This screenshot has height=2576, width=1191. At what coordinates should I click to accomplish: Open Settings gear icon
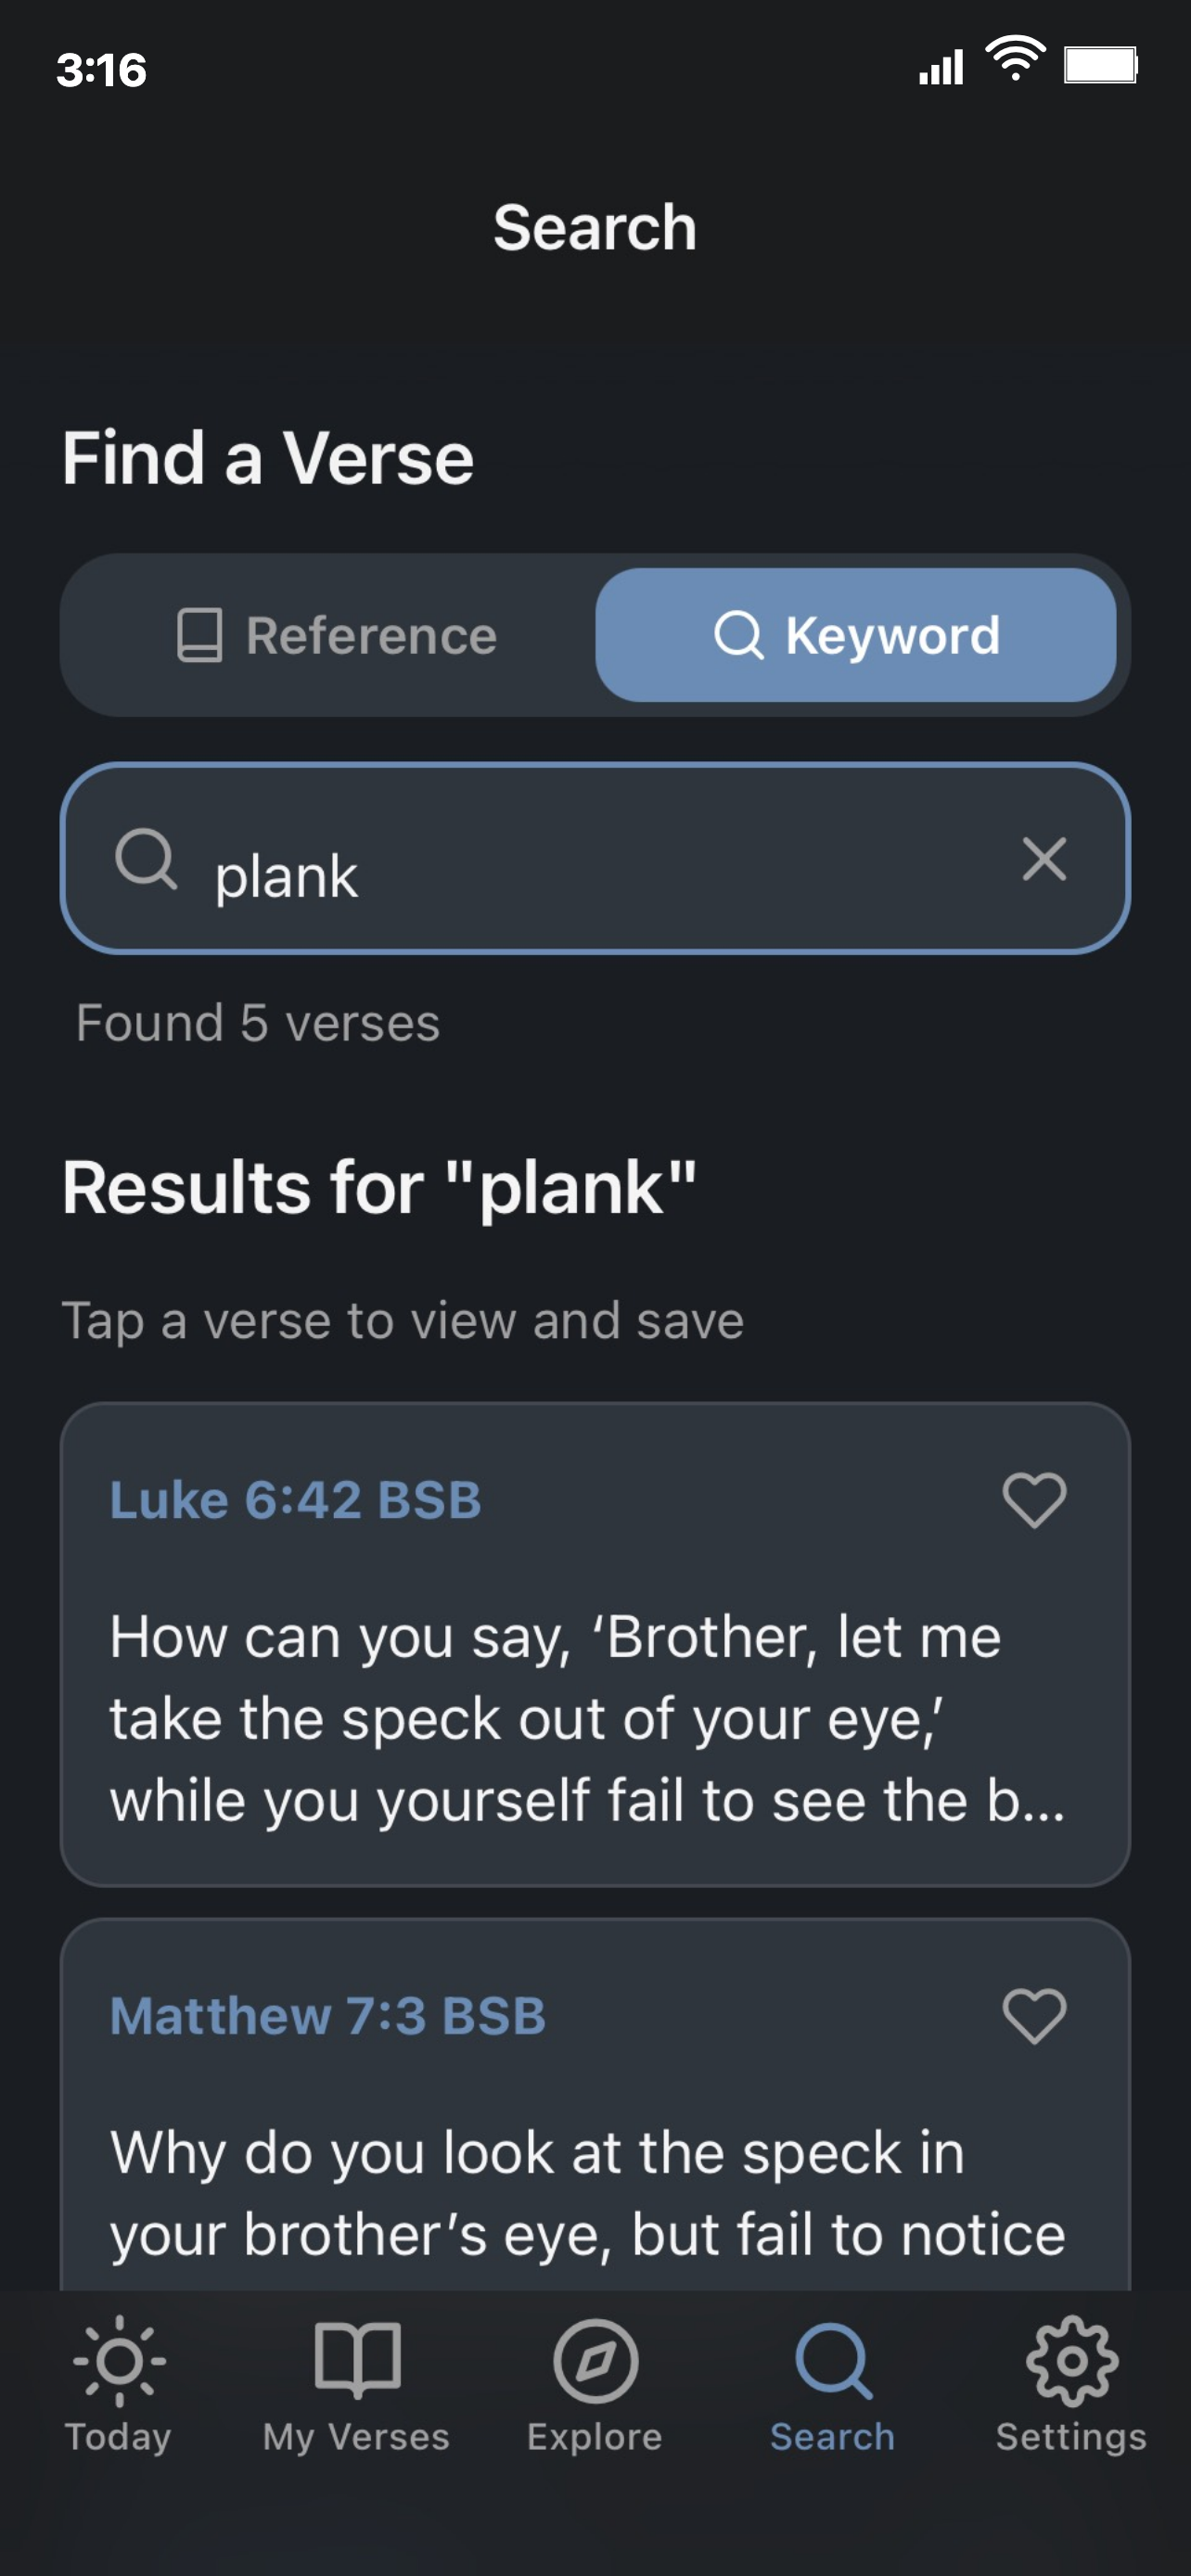point(1071,2360)
